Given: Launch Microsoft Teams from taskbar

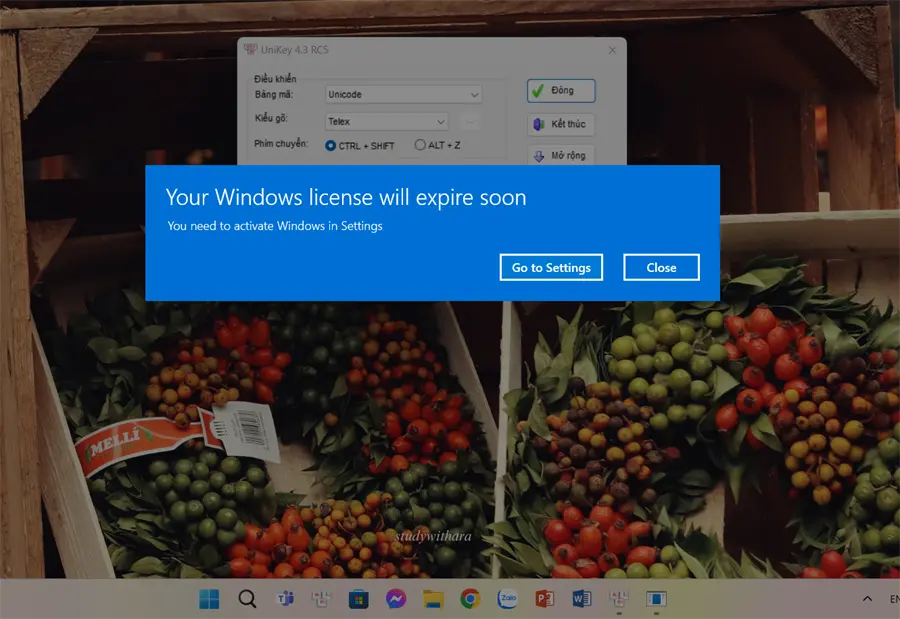Looking at the screenshot, I should point(285,599).
